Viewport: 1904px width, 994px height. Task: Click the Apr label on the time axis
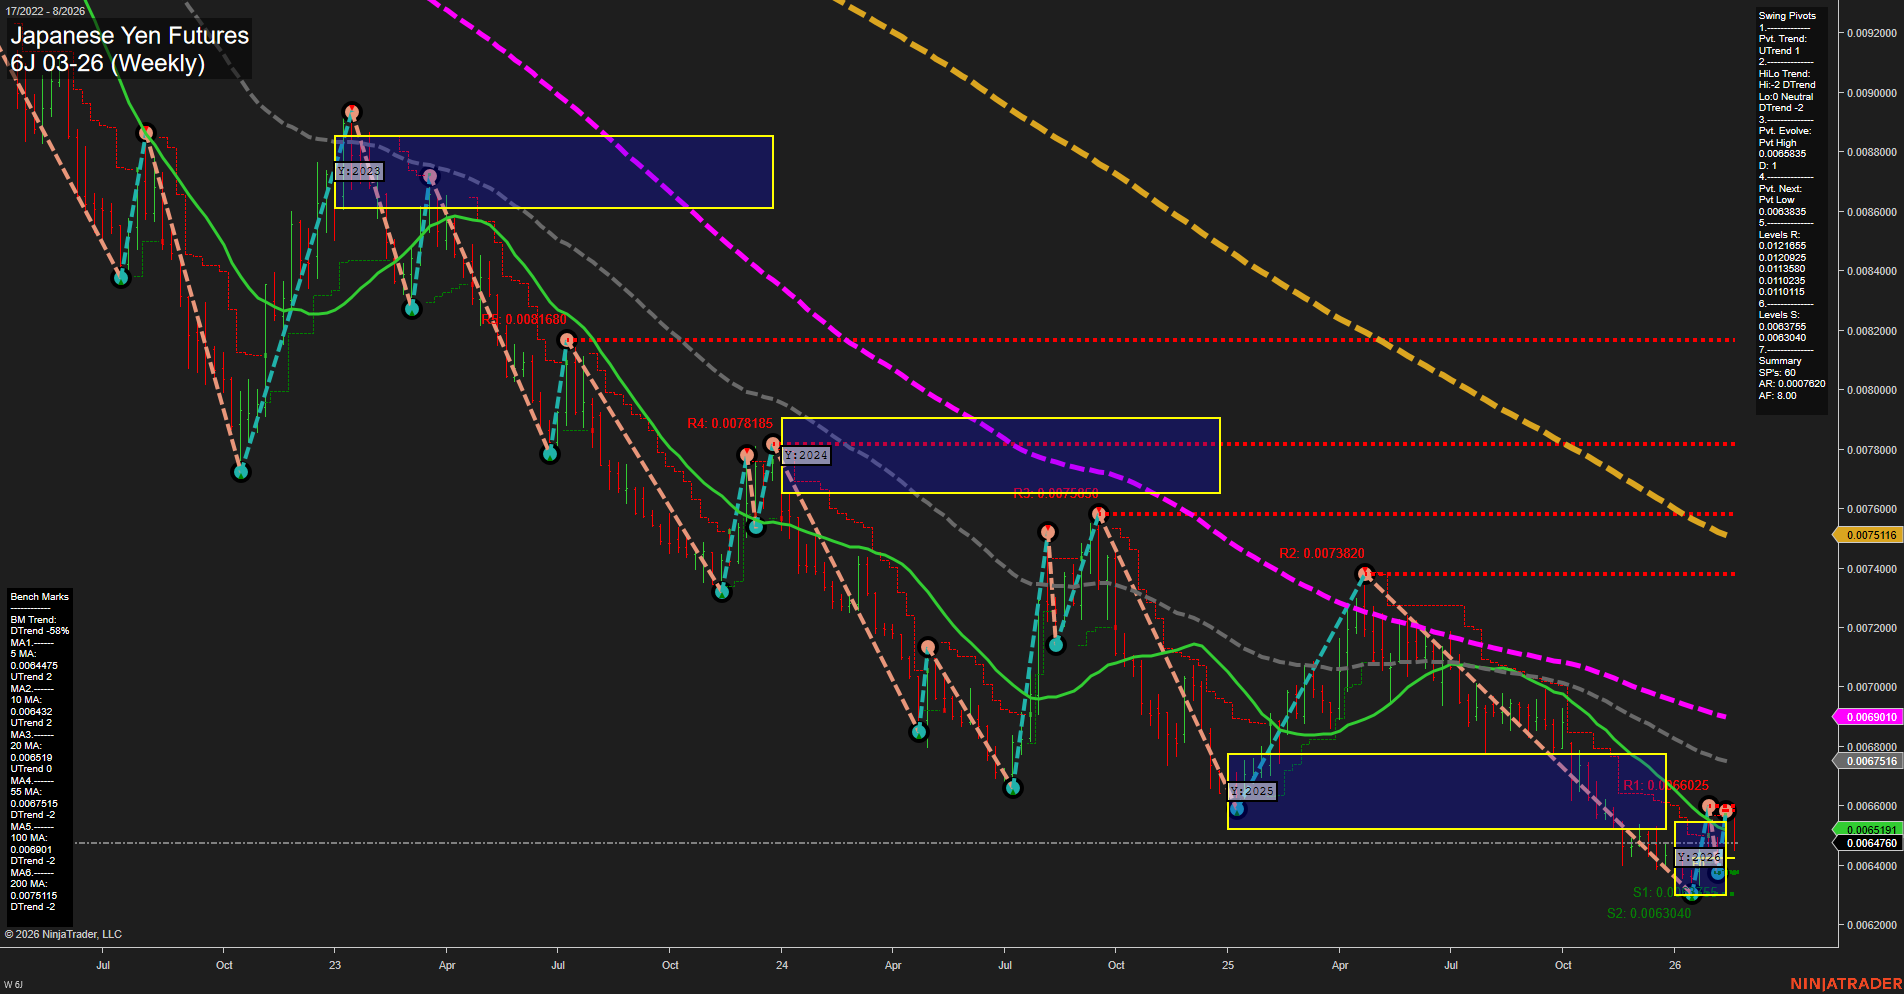coord(447,966)
